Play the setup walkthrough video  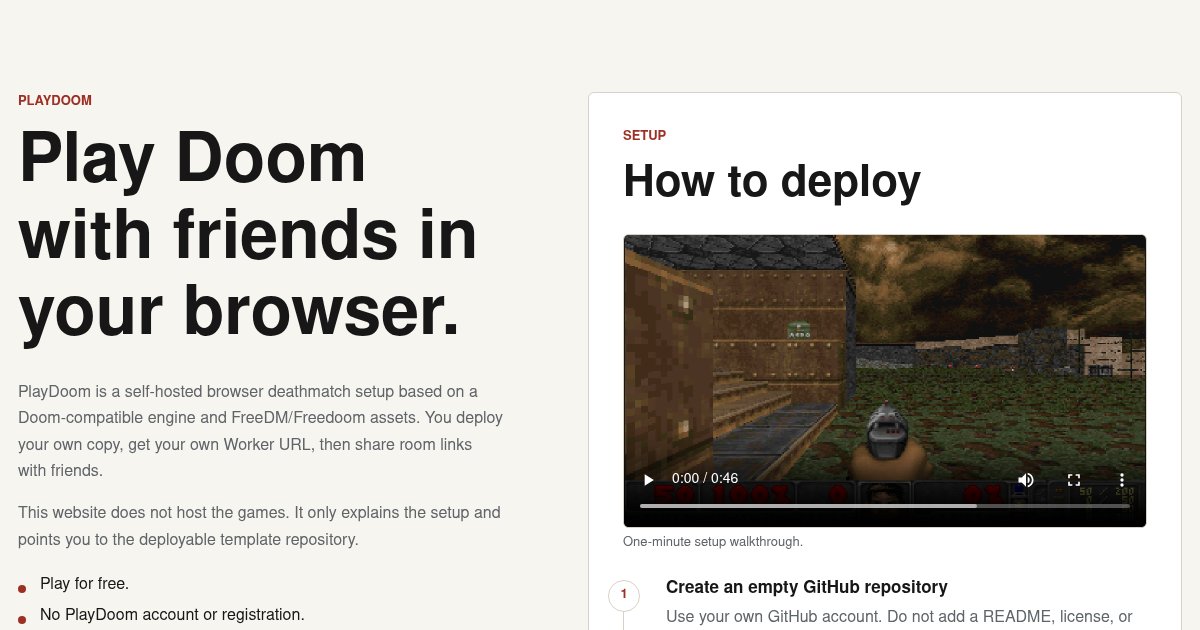[648, 479]
